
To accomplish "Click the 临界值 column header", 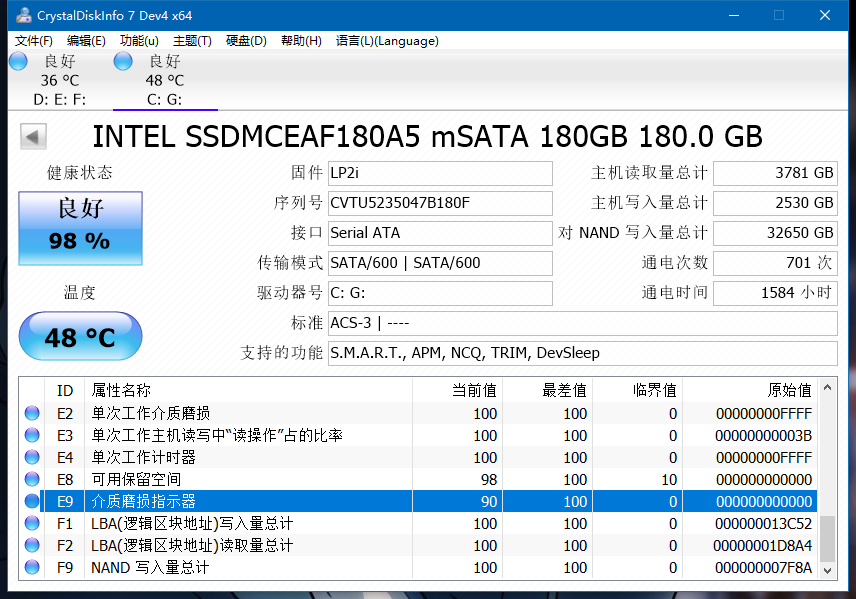I will (x=638, y=390).
